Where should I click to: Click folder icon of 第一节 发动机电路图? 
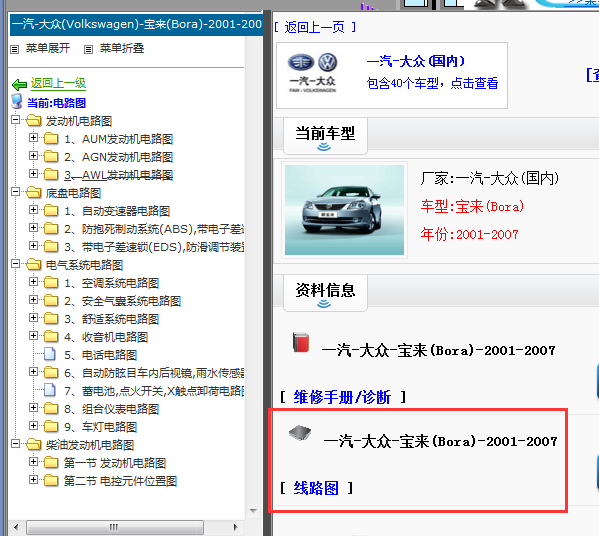[x=51, y=462]
